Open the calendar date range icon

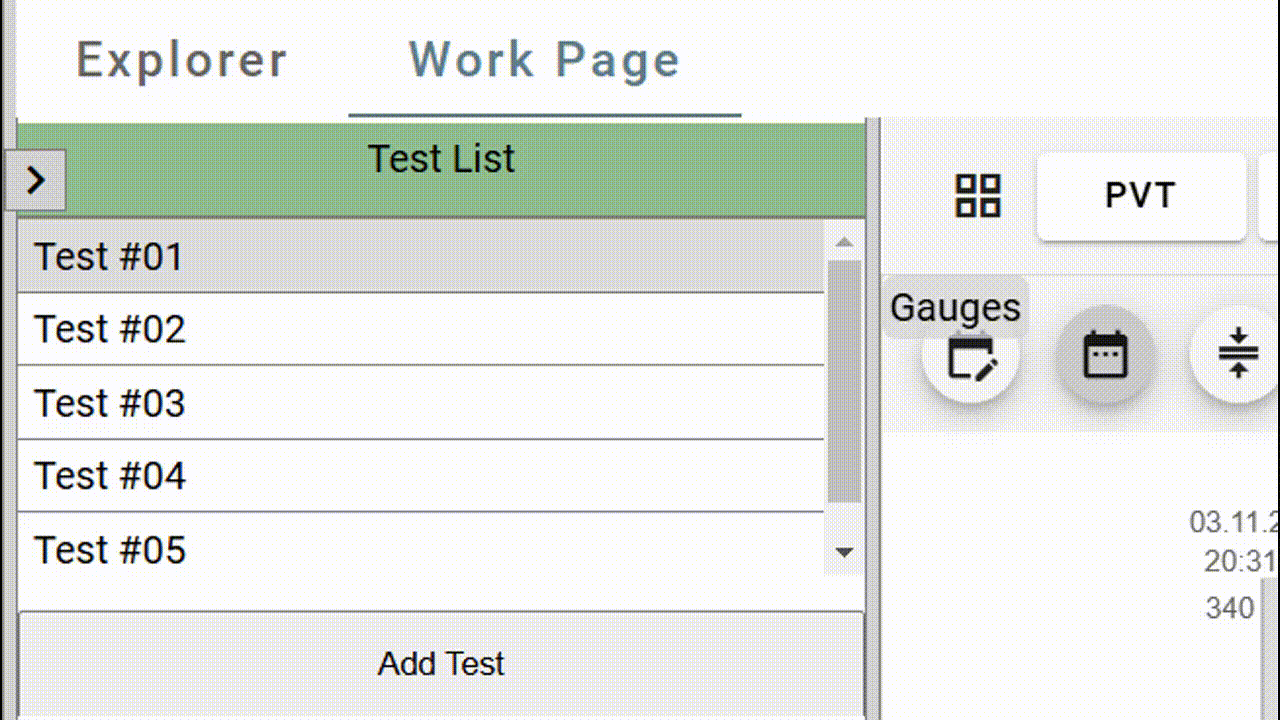coord(1105,355)
